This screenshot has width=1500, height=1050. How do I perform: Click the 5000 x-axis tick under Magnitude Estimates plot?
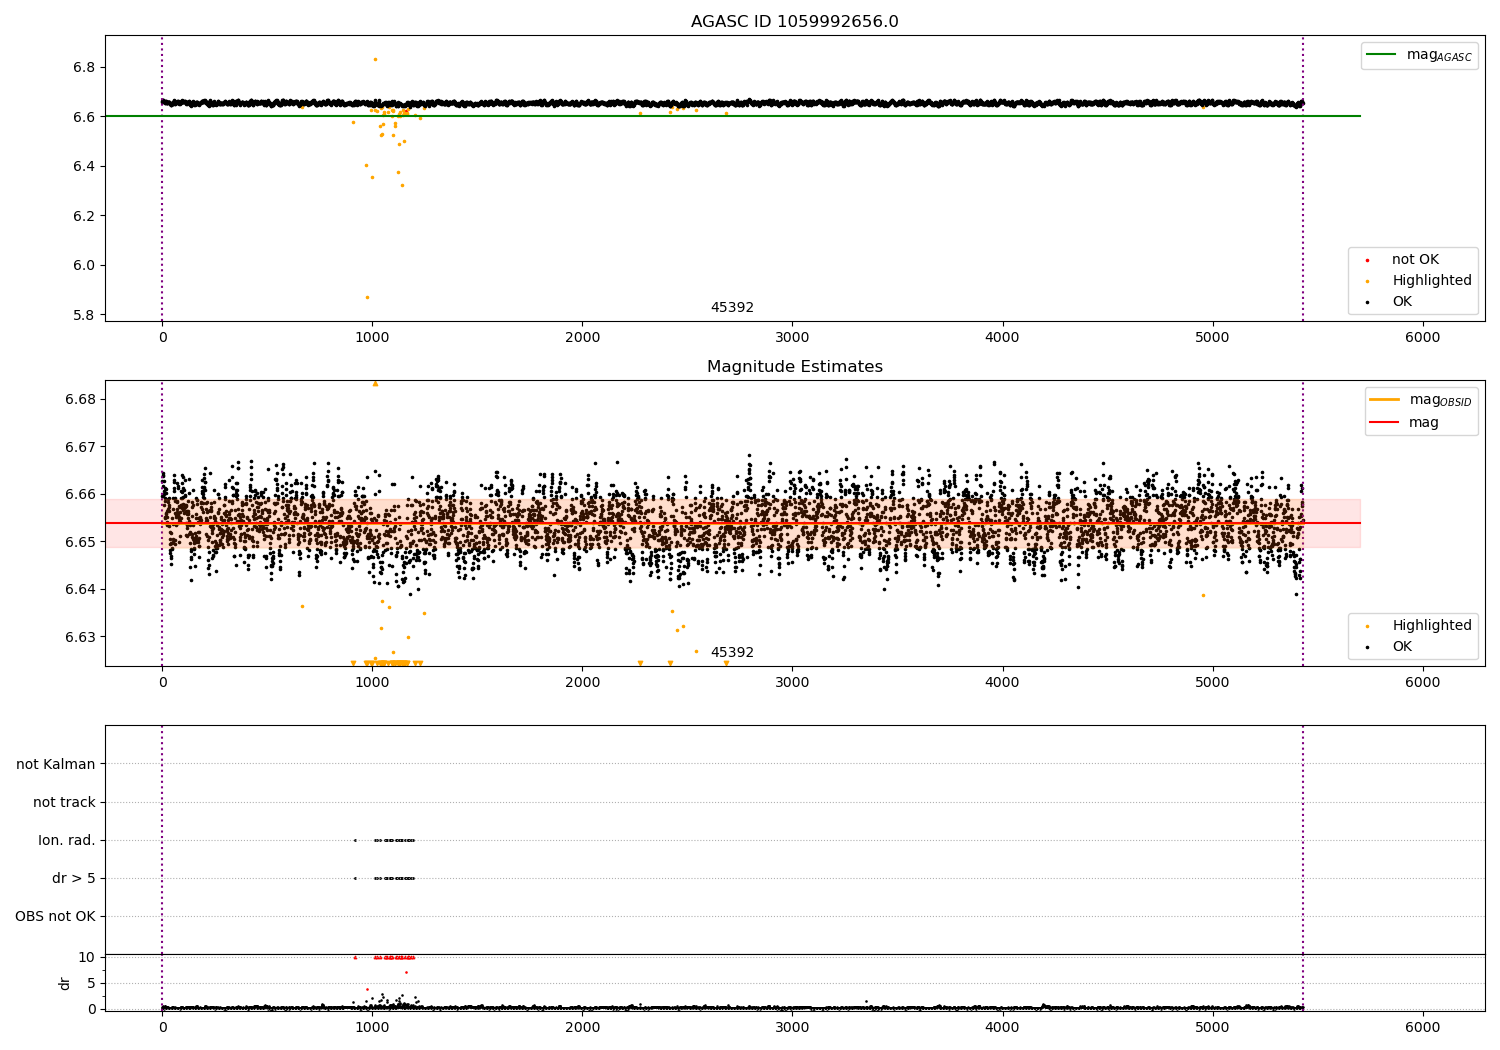[1212, 683]
